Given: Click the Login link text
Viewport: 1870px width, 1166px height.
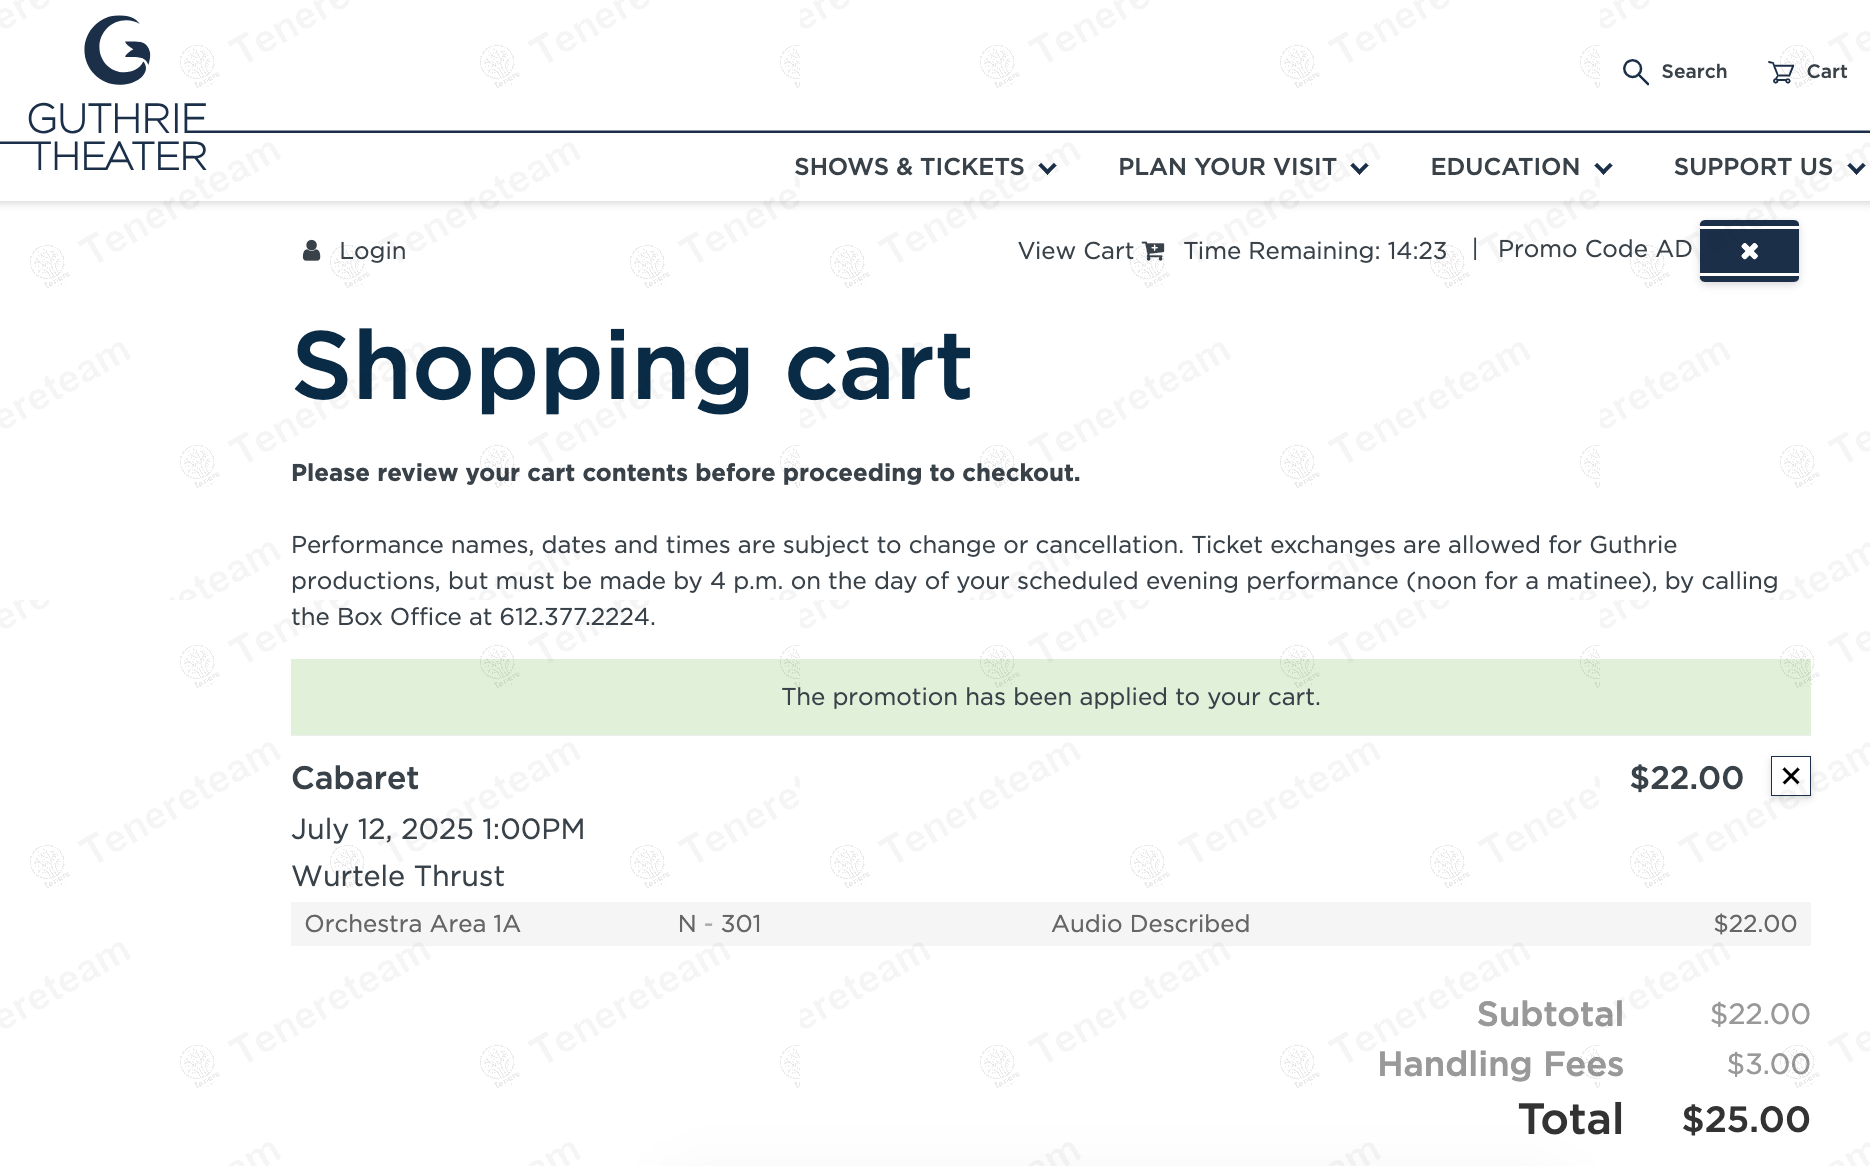Looking at the screenshot, I should [372, 251].
